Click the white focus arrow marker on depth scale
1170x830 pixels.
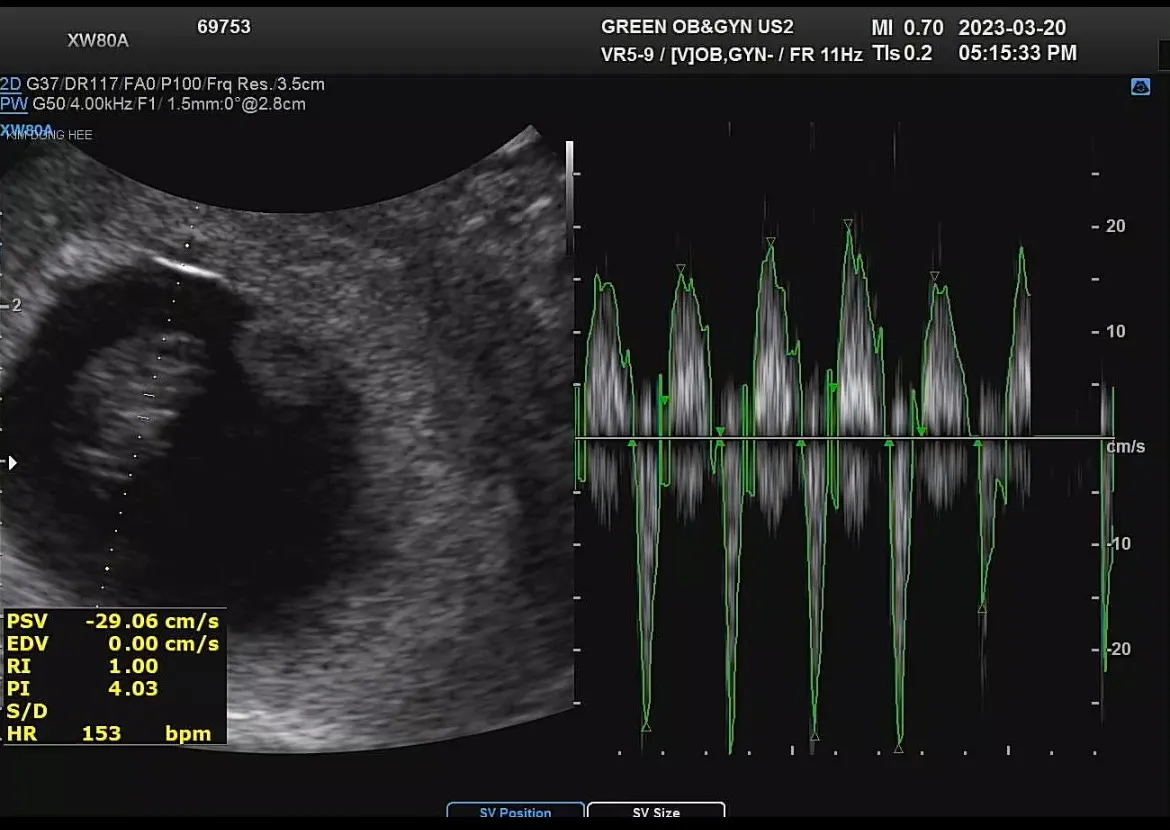coord(12,463)
